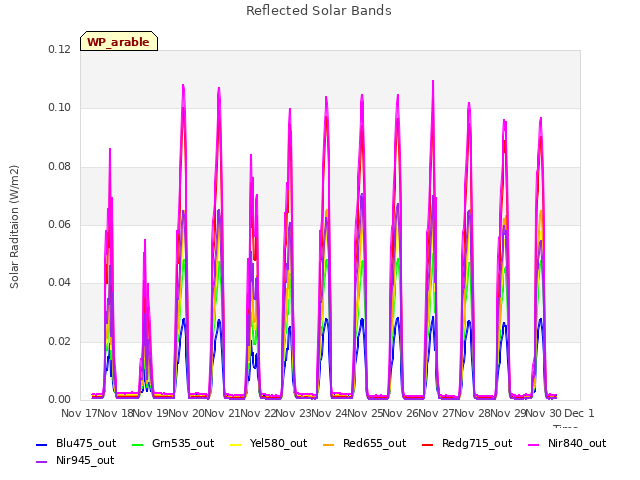Toggle the Blu475_out legend entry
The height and width of the screenshot is (480, 640).
[x=76, y=444]
